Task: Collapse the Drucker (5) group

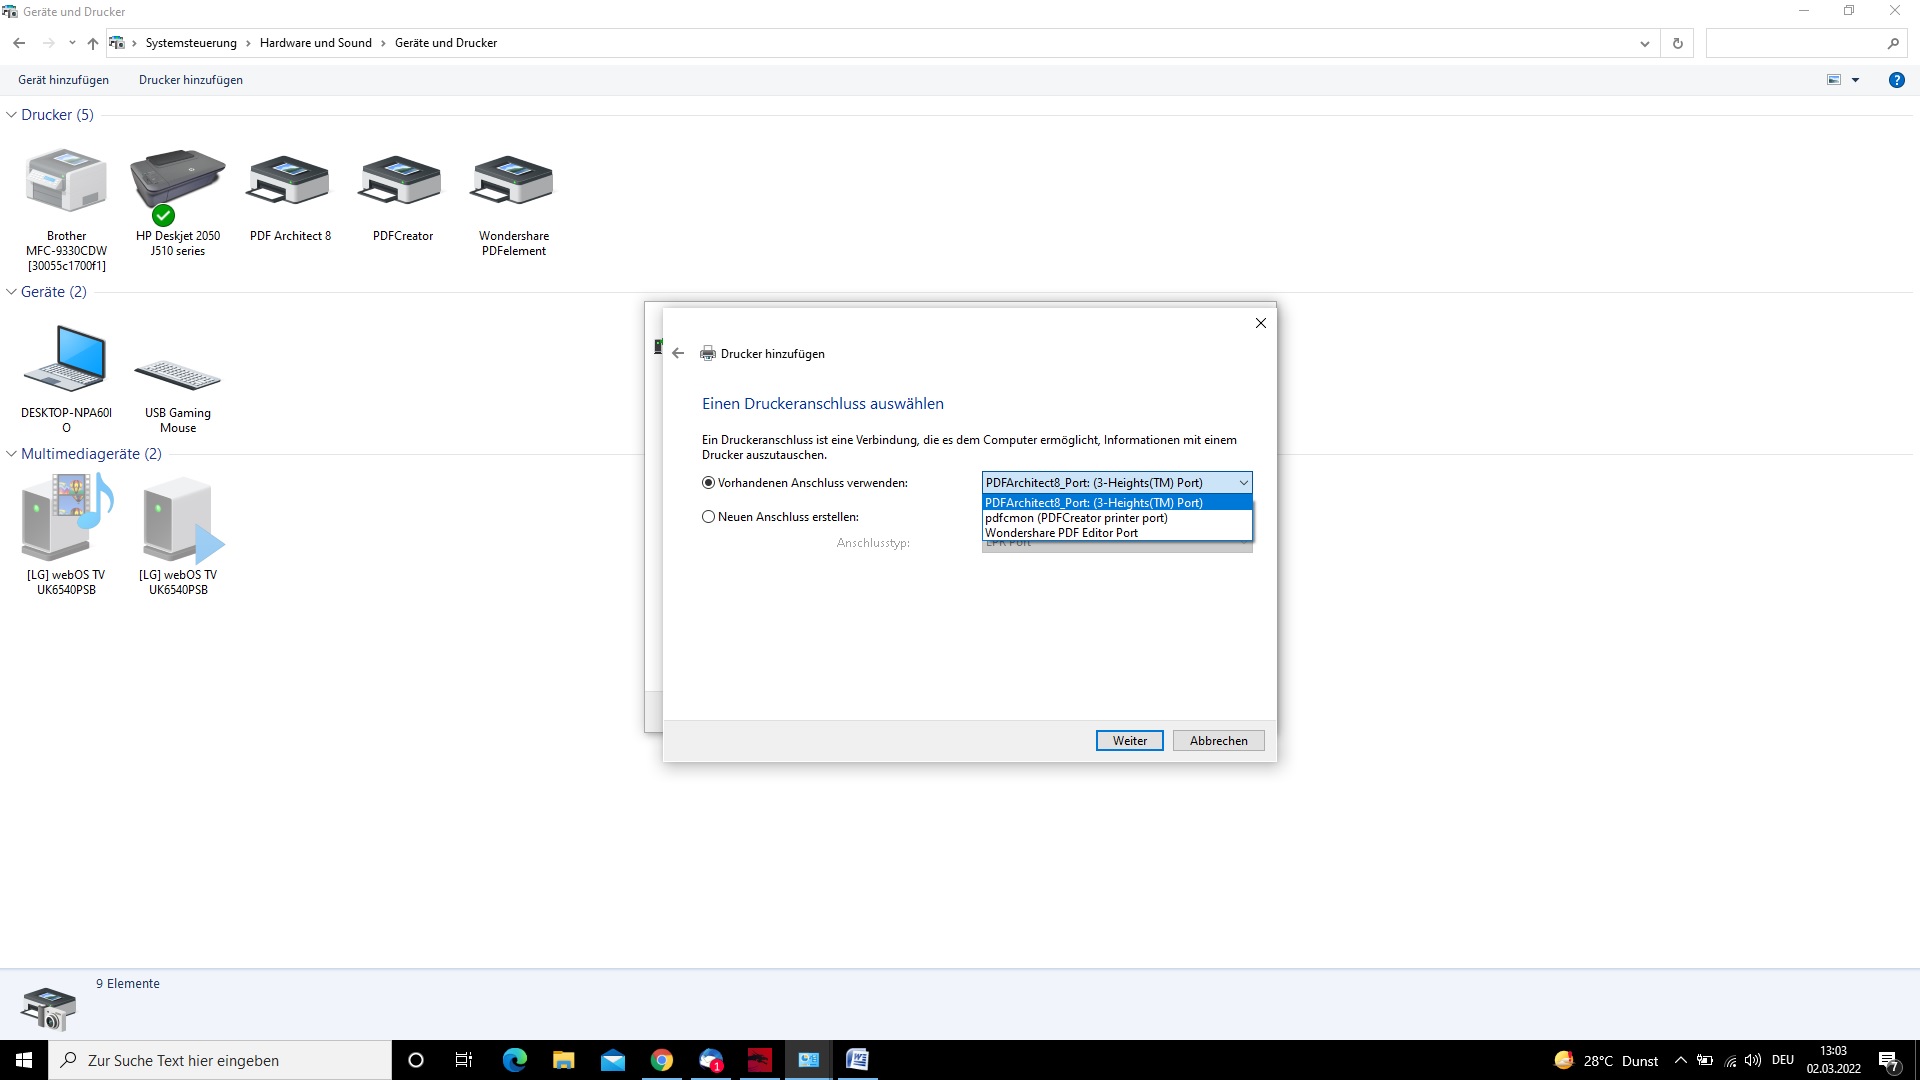Action: (x=12, y=115)
